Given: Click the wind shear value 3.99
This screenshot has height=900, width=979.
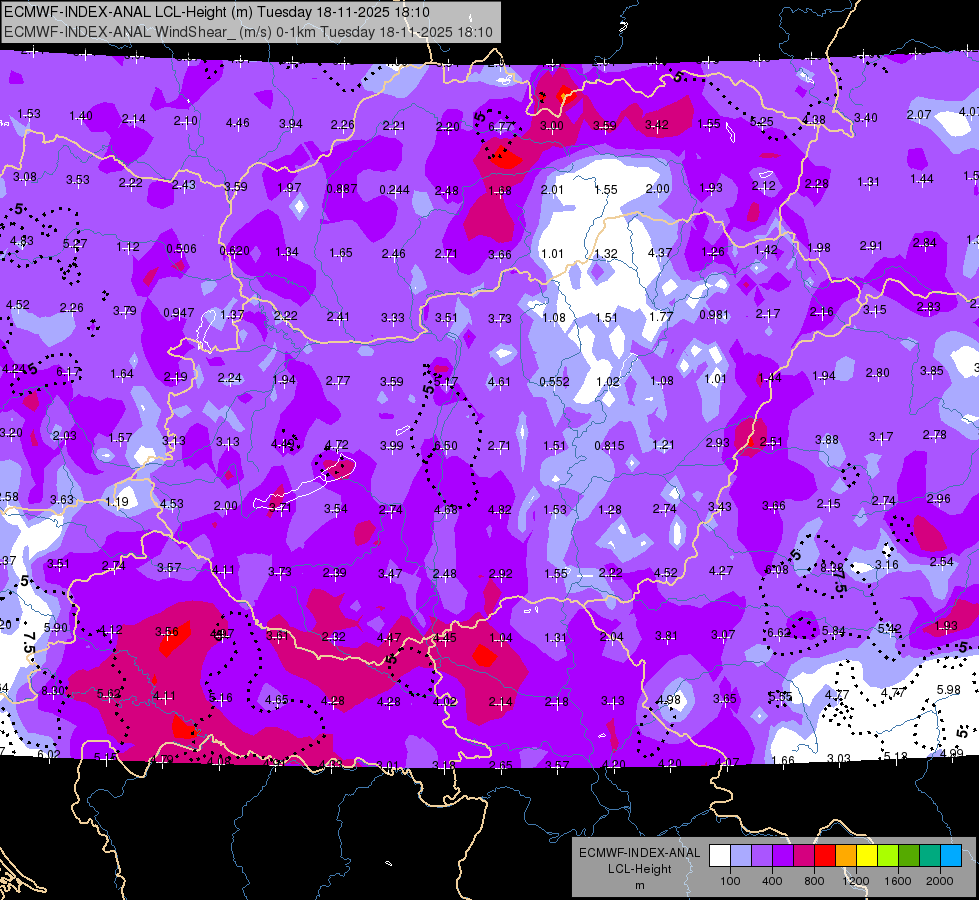Looking at the screenshot, I should pyautogui.click(x=391, y=445).
